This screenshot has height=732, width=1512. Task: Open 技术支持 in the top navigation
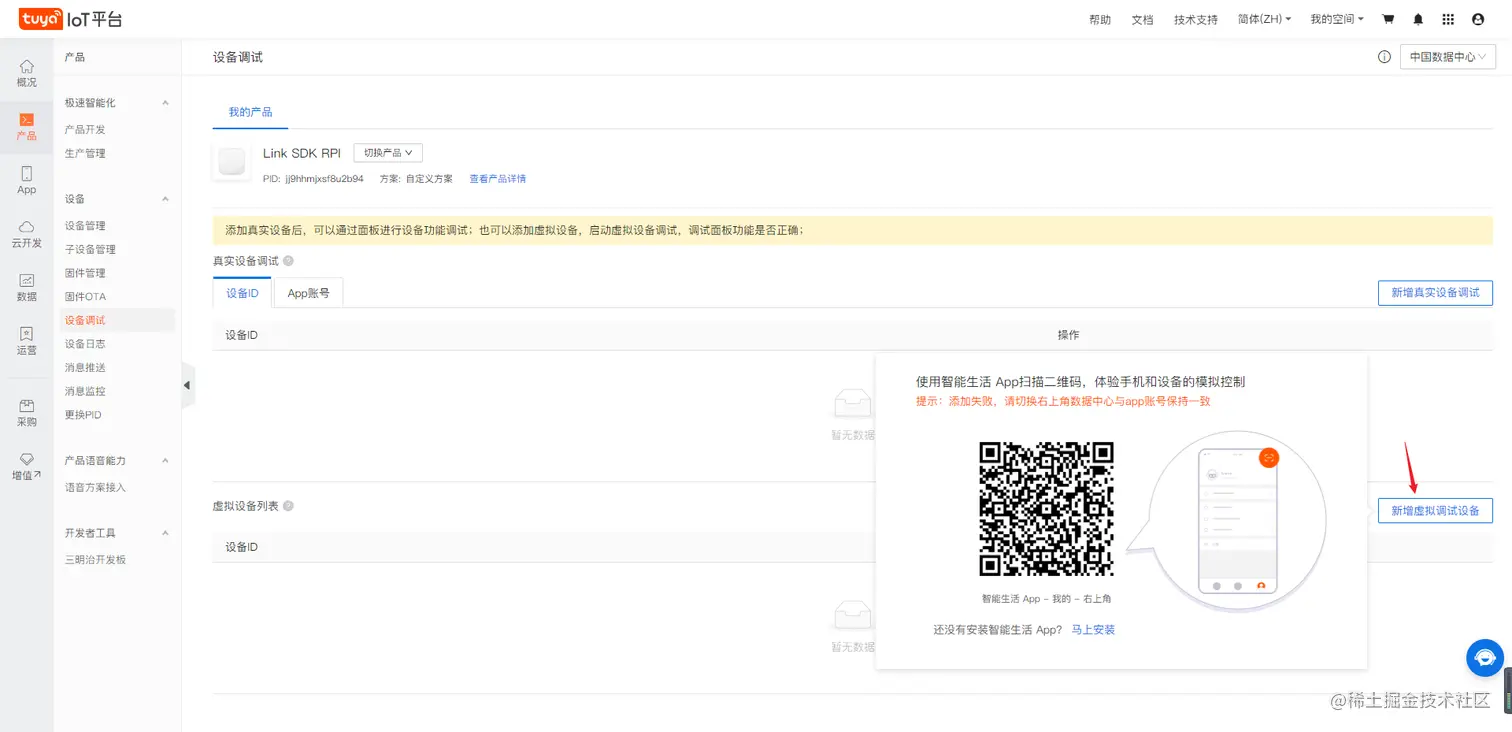click(x=1196, y=20)
